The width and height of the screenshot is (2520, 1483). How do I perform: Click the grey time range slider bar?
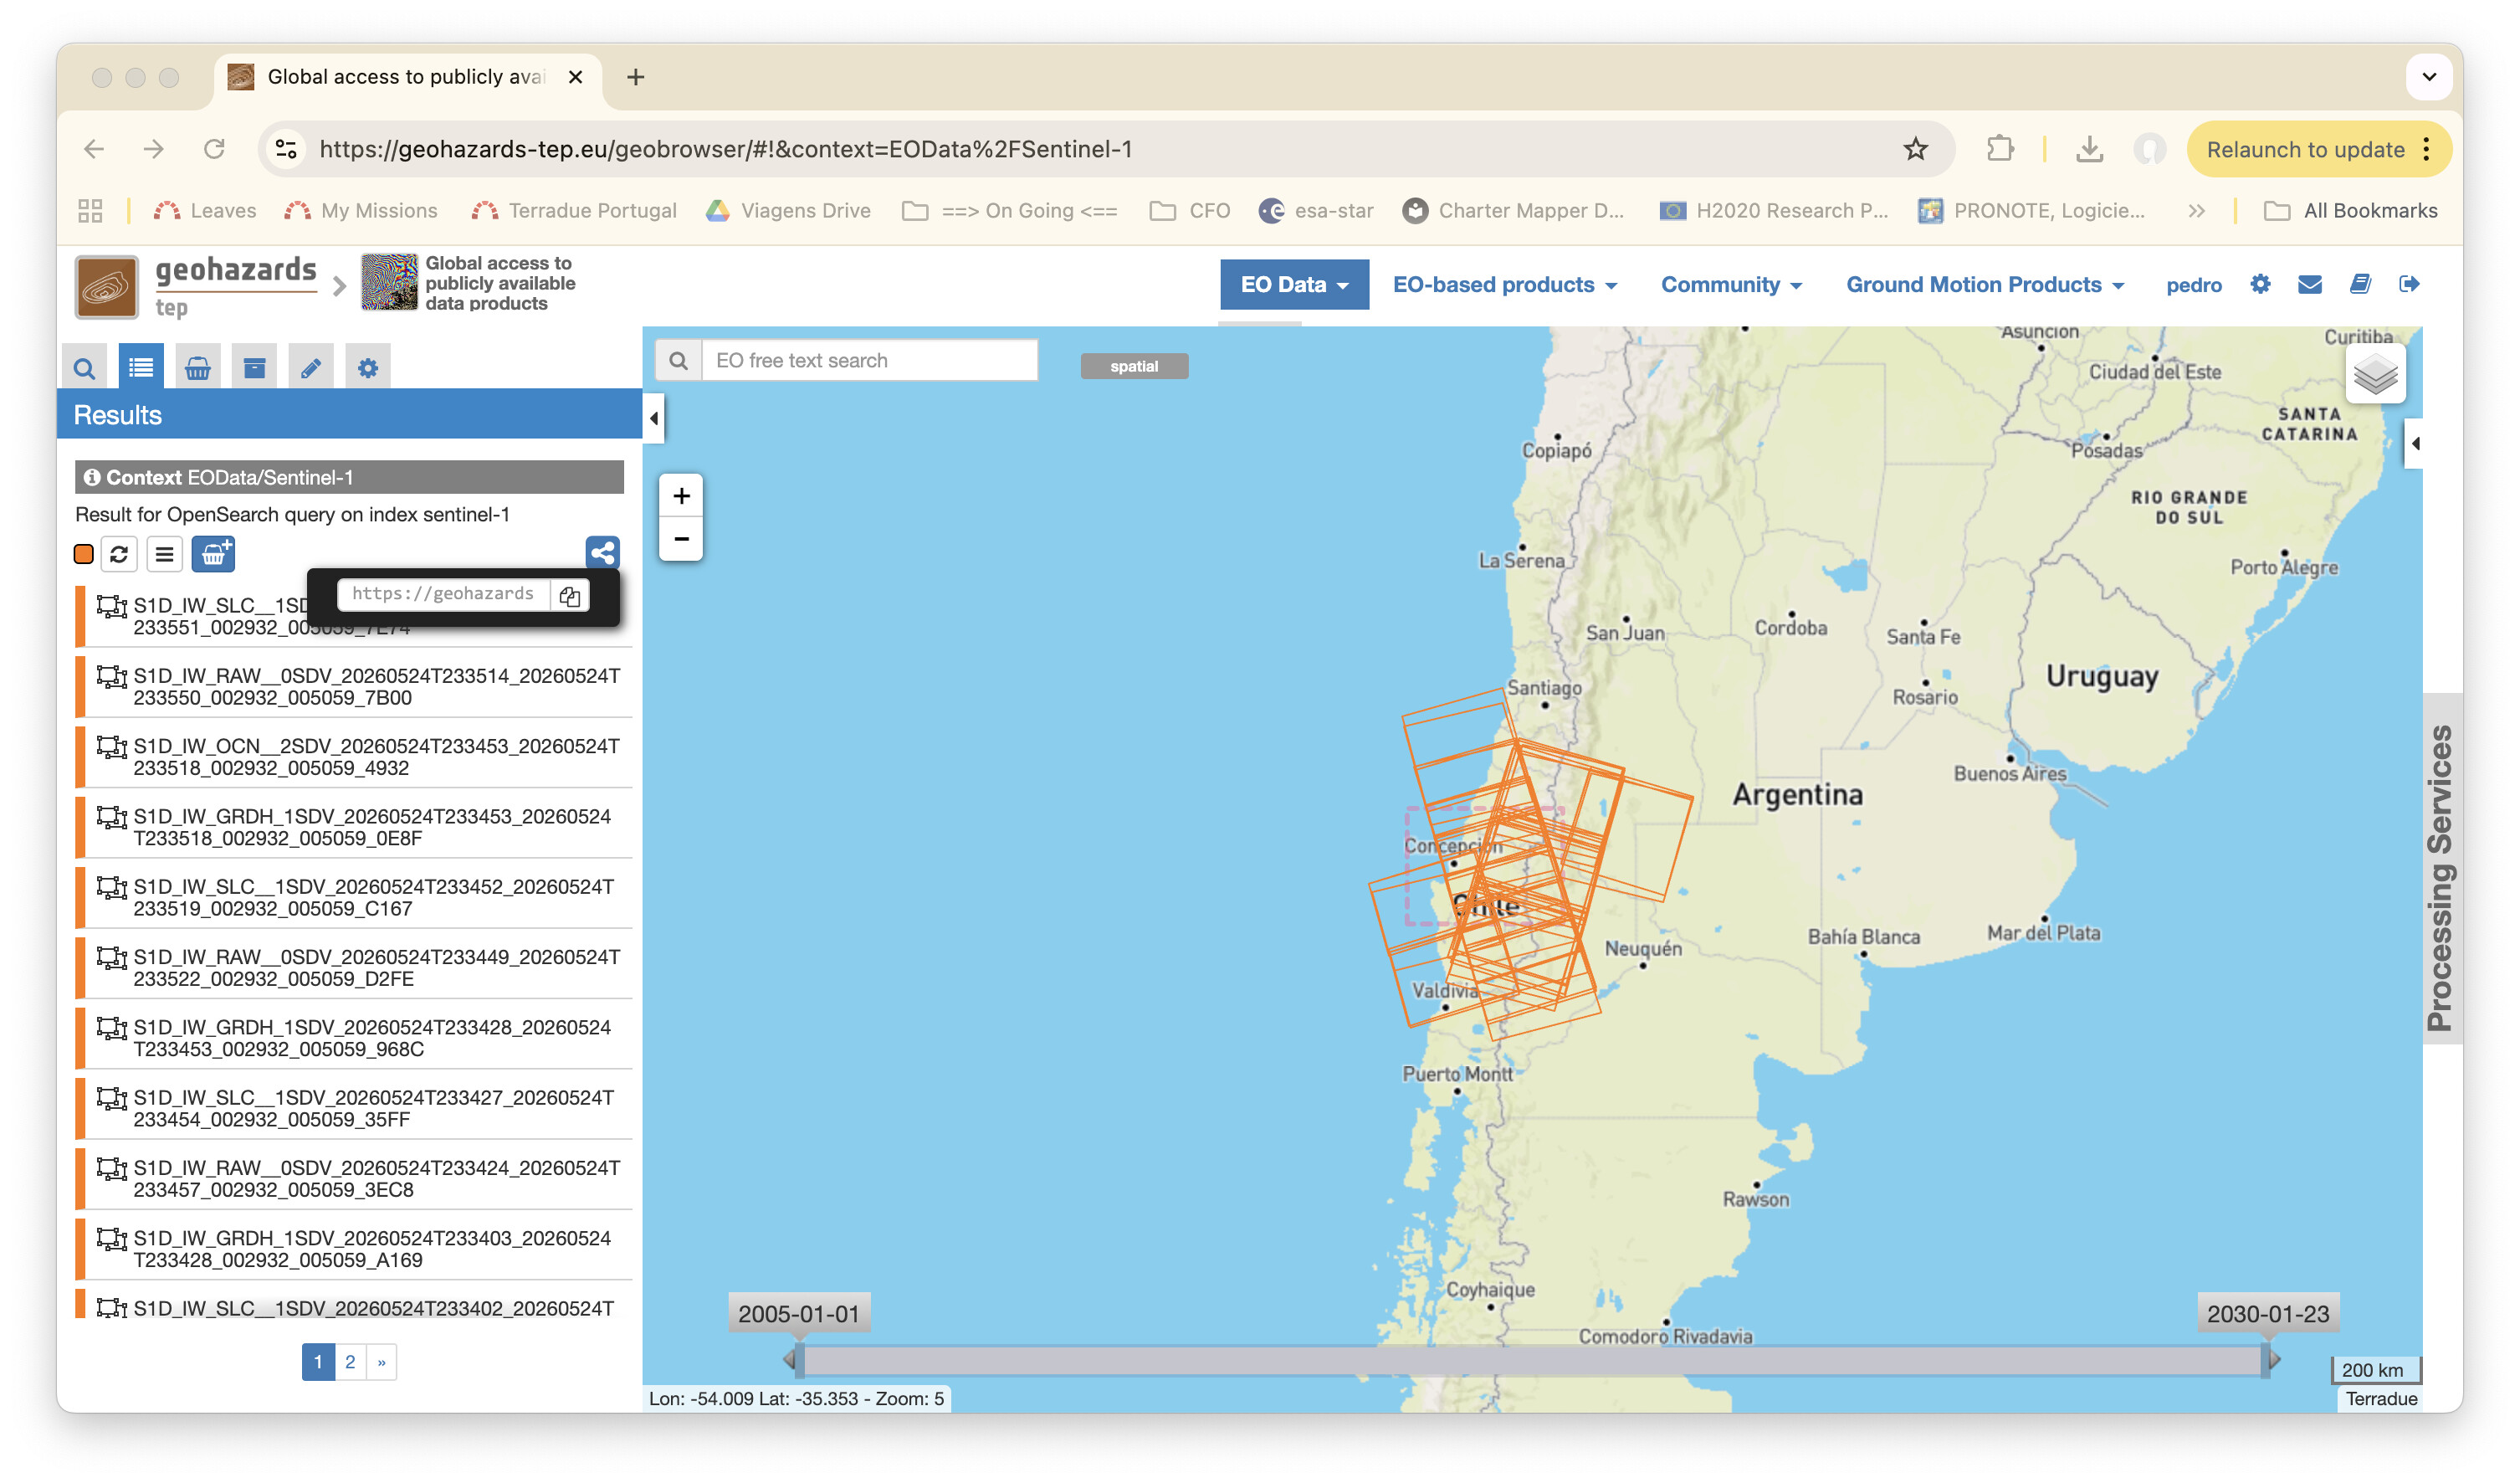point(1532,1360)
